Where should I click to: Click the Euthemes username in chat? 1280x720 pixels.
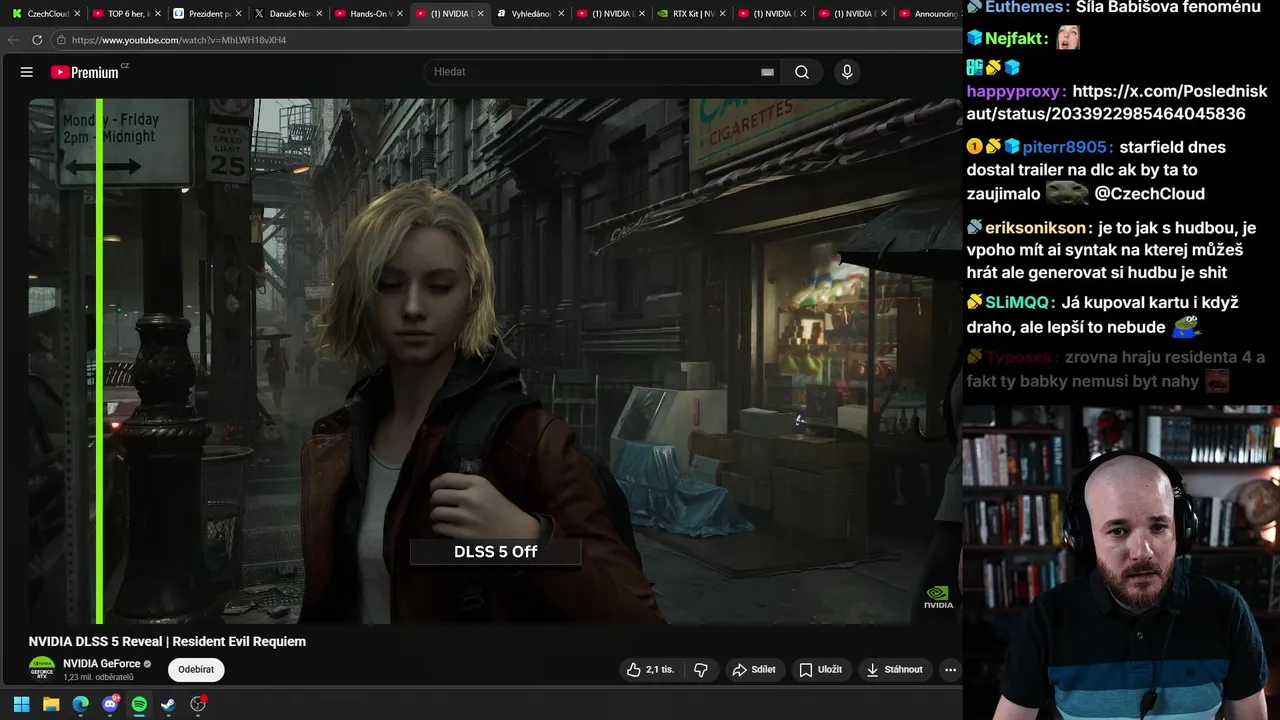(x=1024, y=7)
